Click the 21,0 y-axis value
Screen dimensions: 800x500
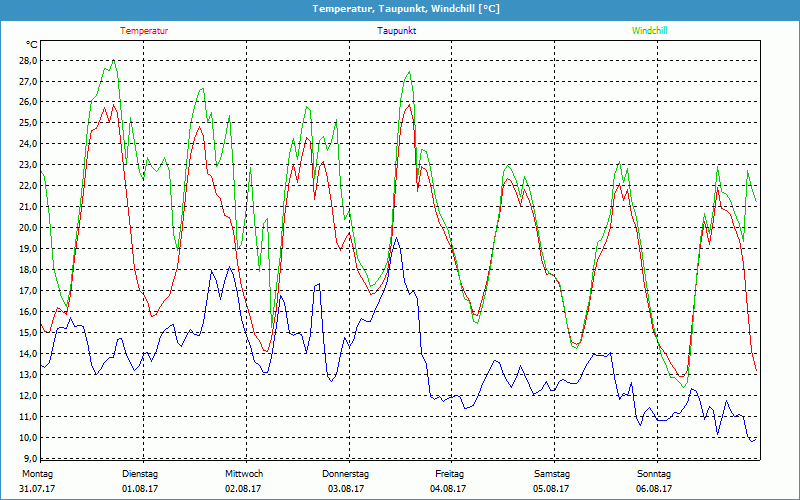[x=28, y=207]
